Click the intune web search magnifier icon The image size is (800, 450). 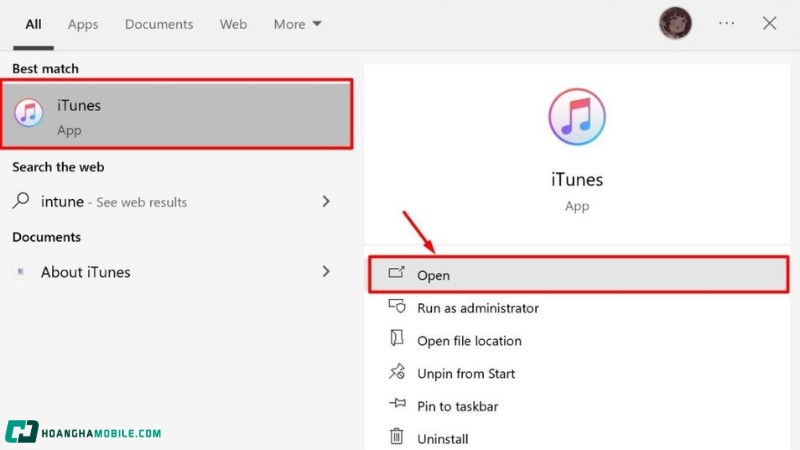tap(20, 201)
